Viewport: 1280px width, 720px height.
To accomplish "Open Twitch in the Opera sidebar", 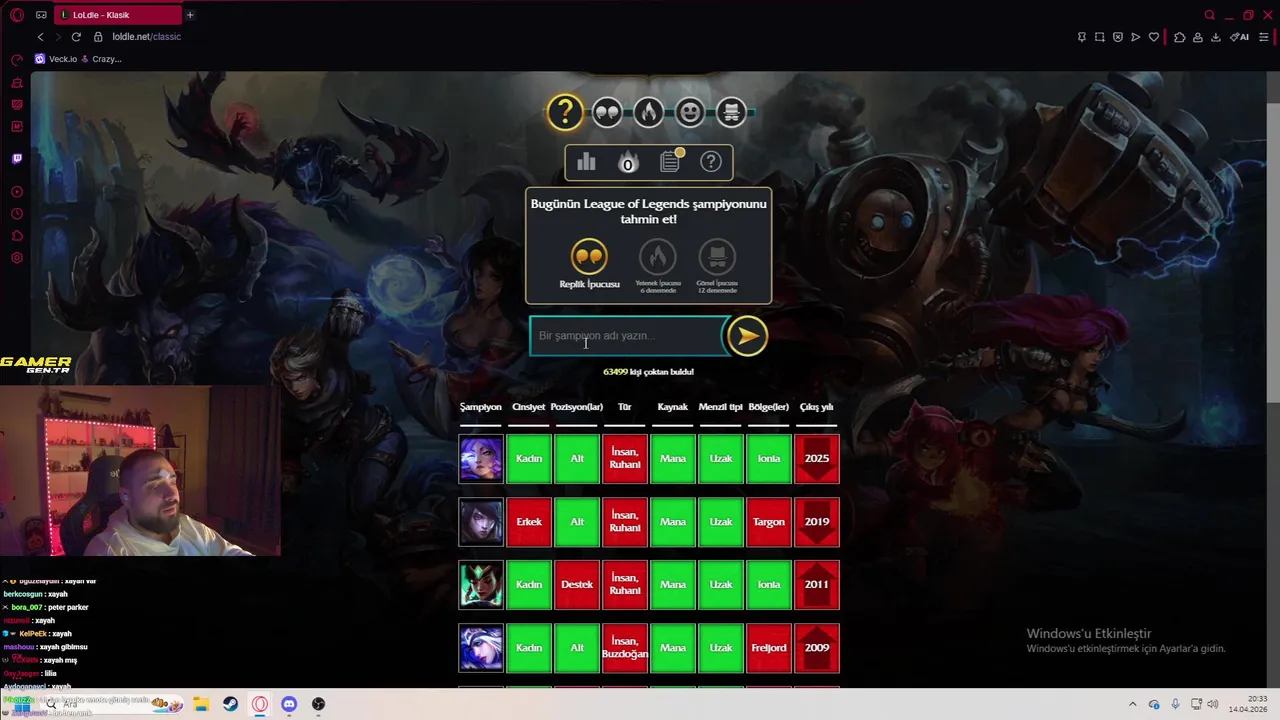I will pos(17,158).
